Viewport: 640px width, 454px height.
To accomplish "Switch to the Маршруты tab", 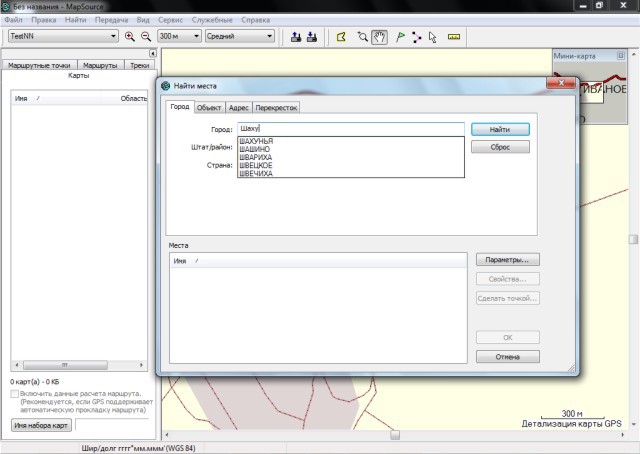I will [x=100, y=65].
